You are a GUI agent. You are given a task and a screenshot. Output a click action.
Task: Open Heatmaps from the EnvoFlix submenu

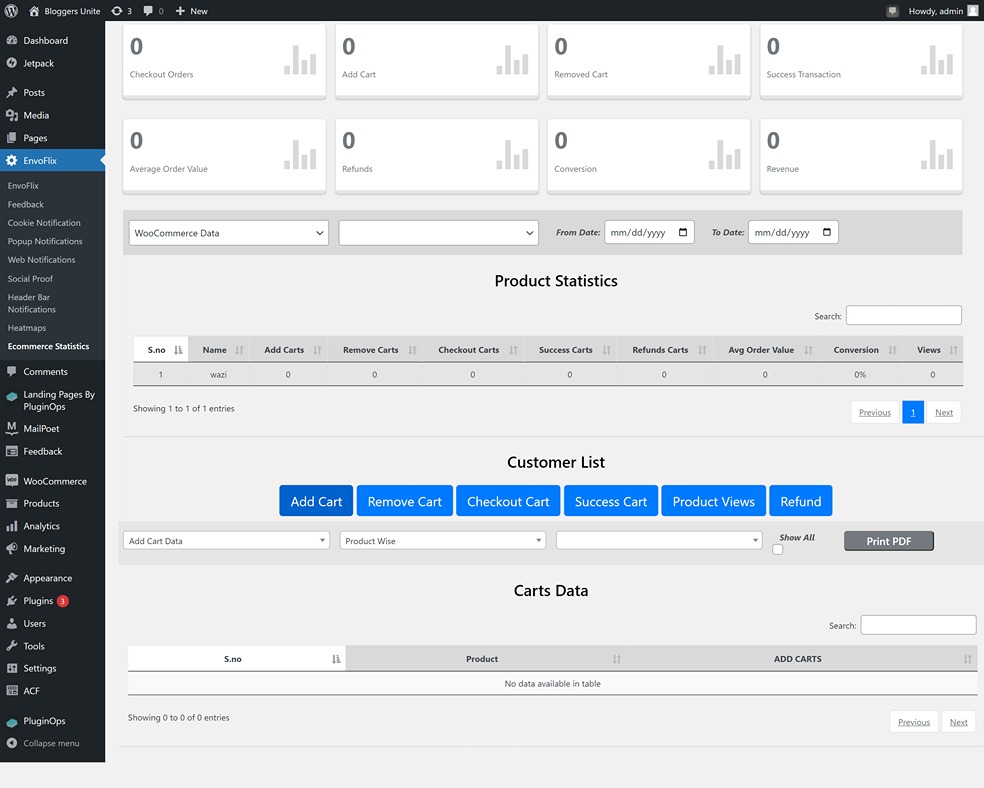tap(32, 327)
